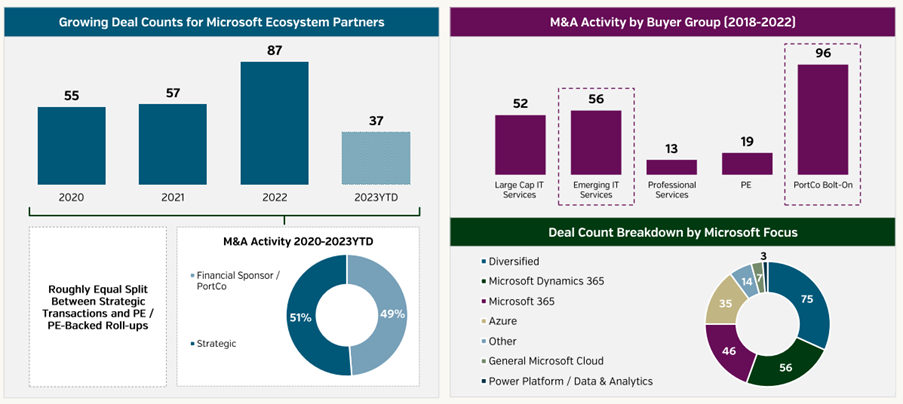Click the 'M&A Activity 2020-2023YTD' title
This screenshot has height=404, width=903.
click(x=298, y=241)
